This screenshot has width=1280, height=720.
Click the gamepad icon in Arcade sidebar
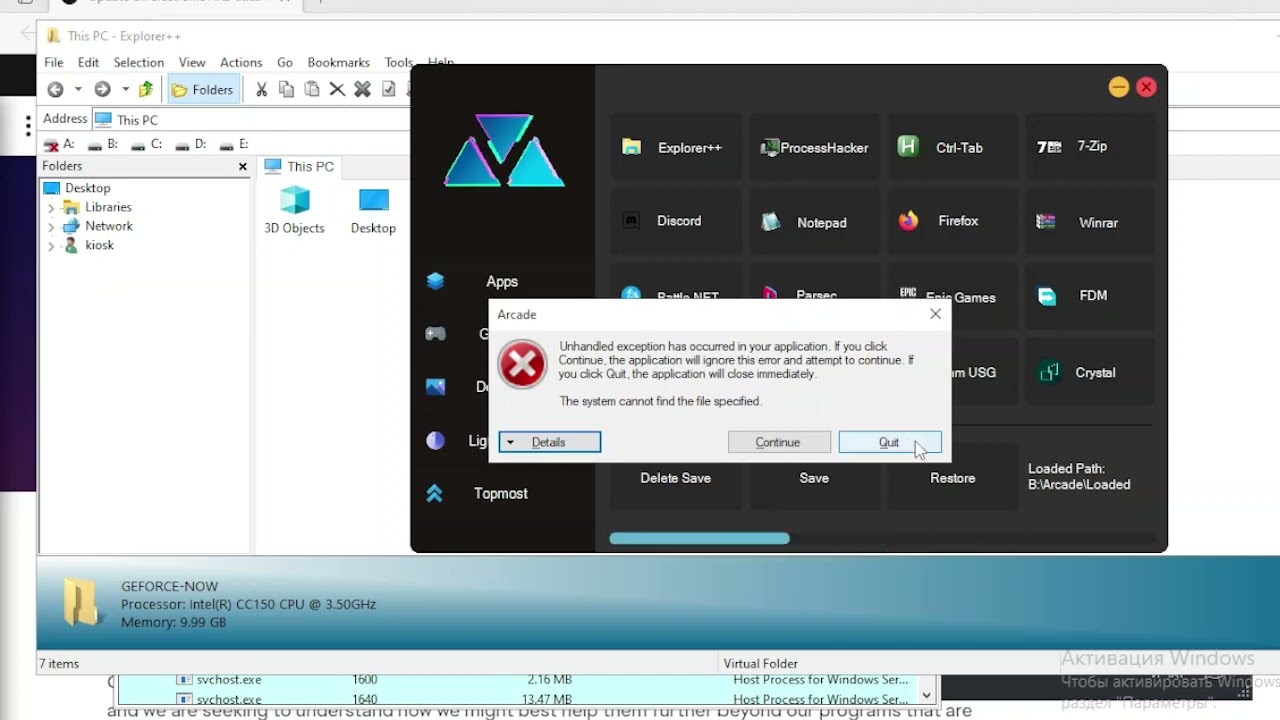pos(436,334)
